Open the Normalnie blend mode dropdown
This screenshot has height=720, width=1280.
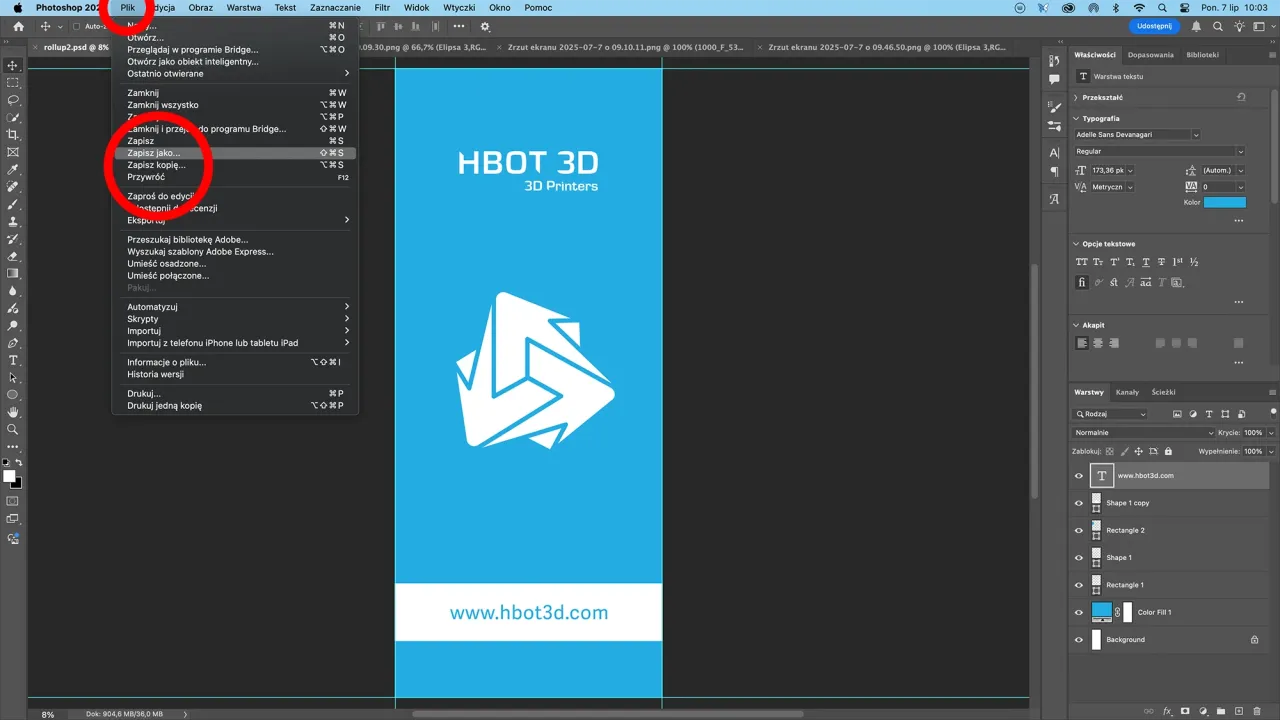(x=1143, y=433)
